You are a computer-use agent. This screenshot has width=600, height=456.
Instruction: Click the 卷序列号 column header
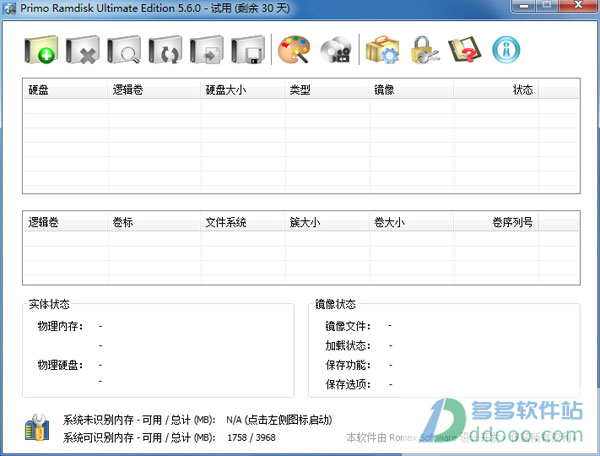(496, 222)
